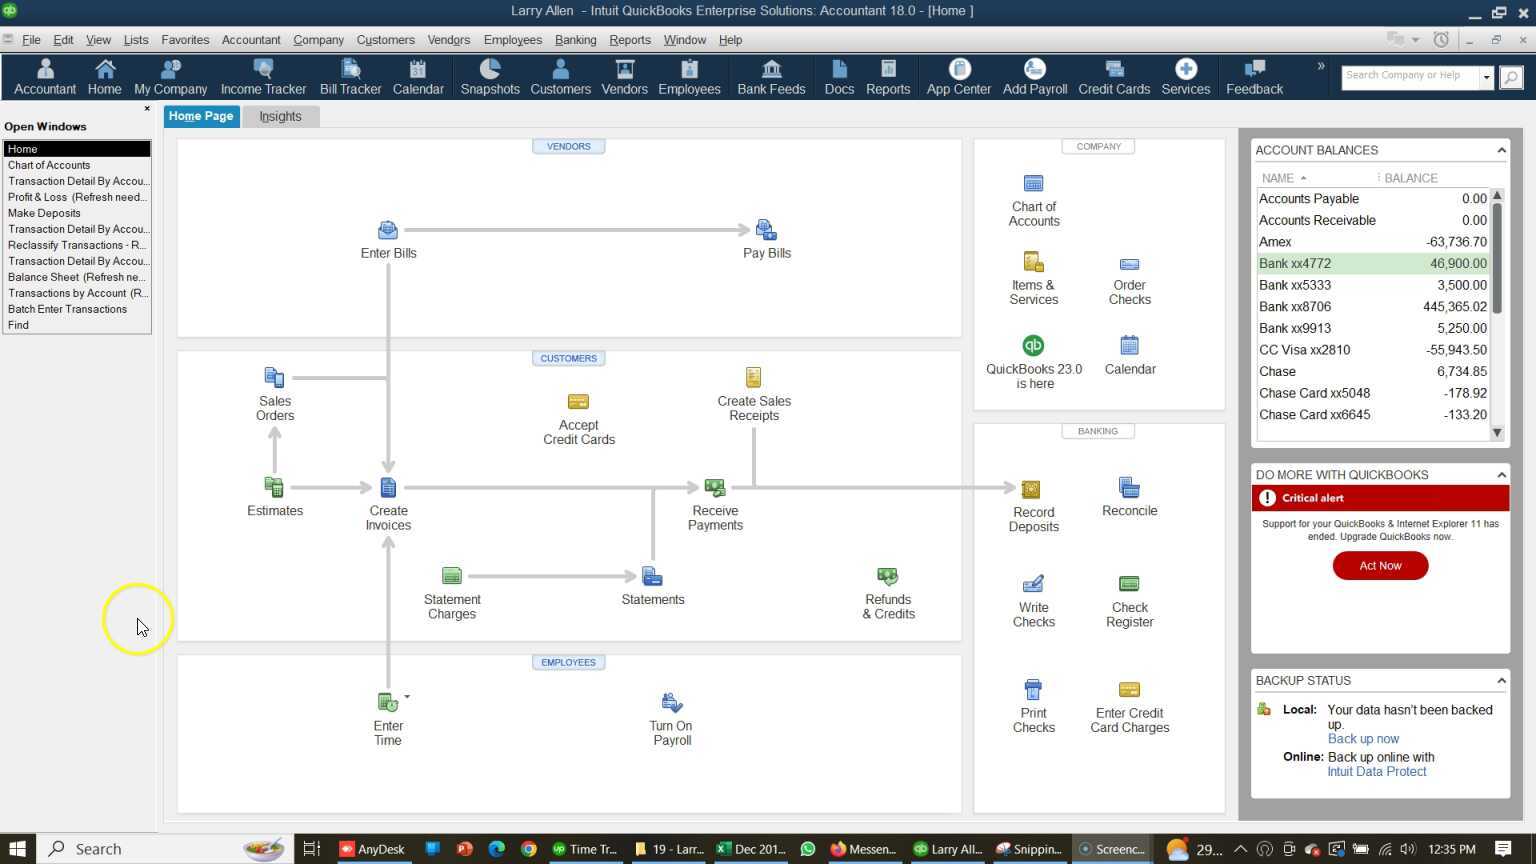The height and width of the screenshot is (864, 1536).
Task: Show hidden system tray icons
Action: (x=1240, y=849)
